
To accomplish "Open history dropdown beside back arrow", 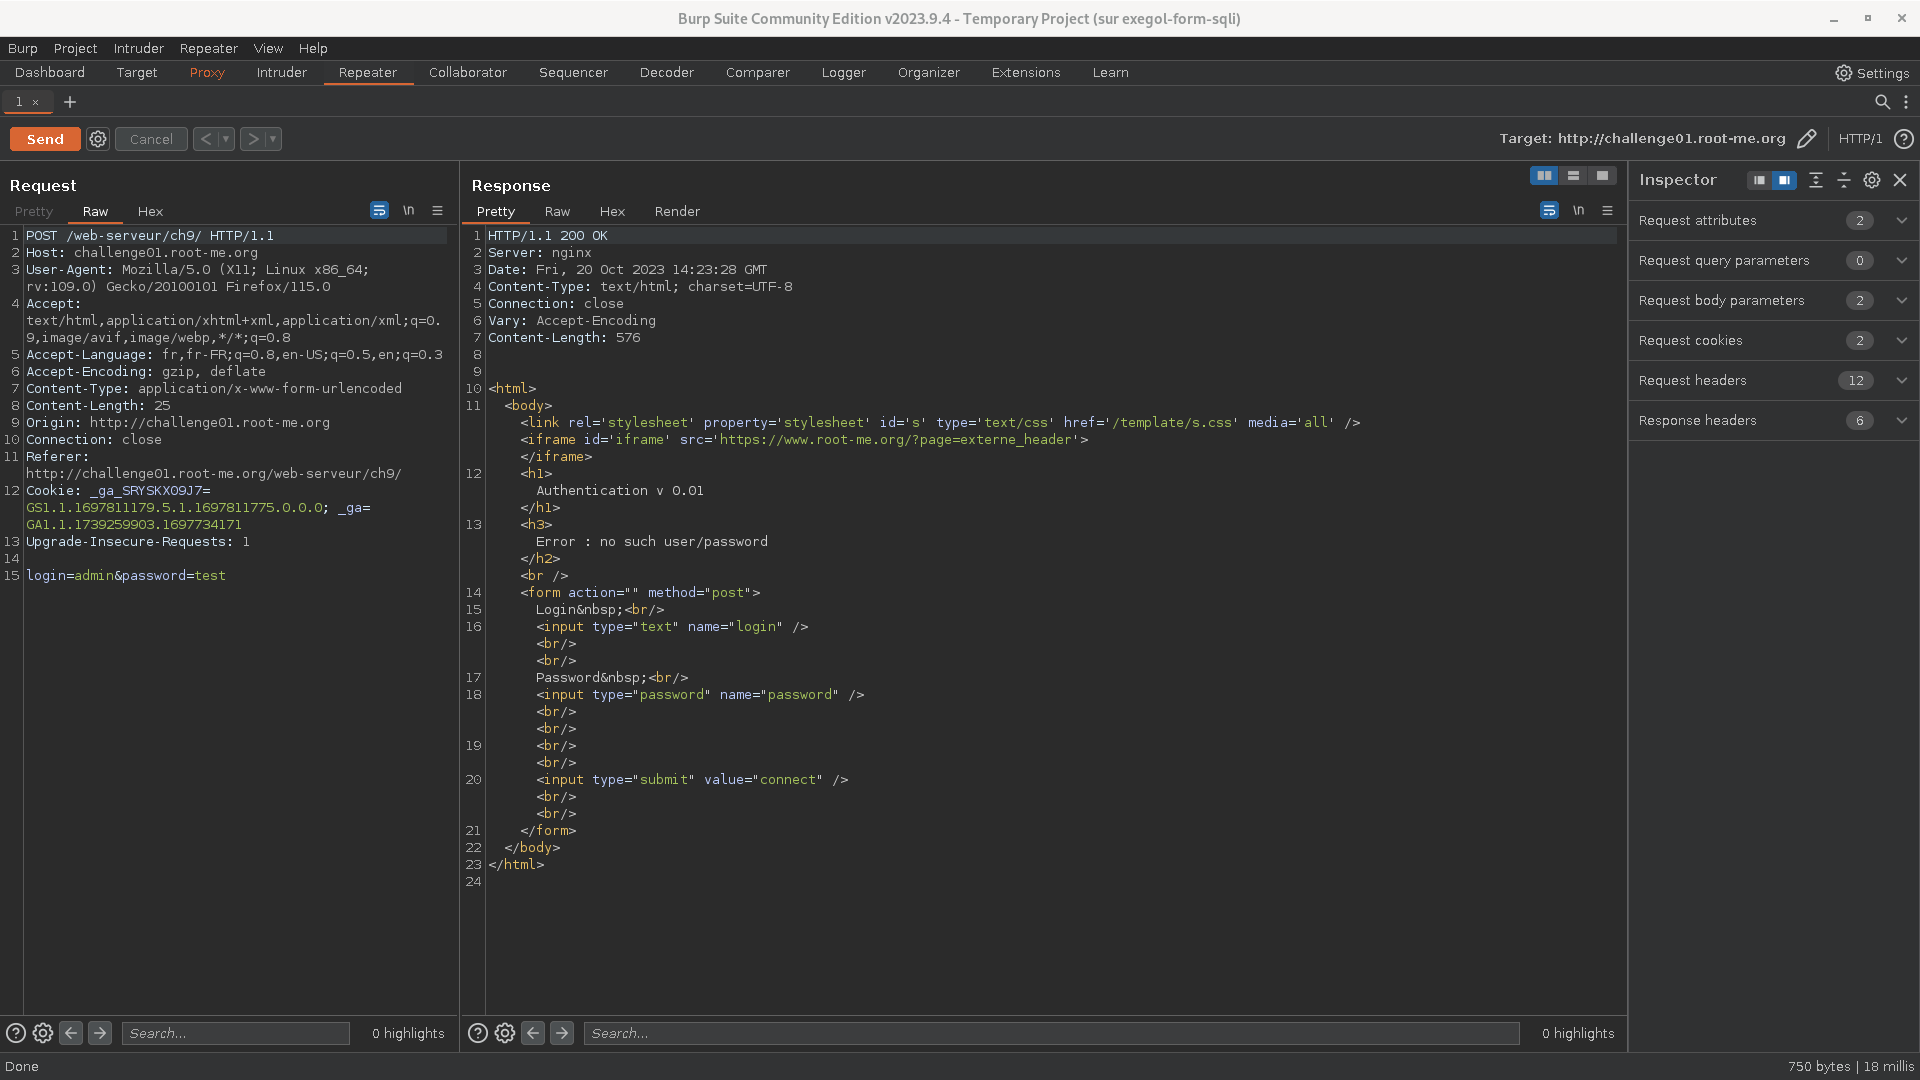I will 226,139.
